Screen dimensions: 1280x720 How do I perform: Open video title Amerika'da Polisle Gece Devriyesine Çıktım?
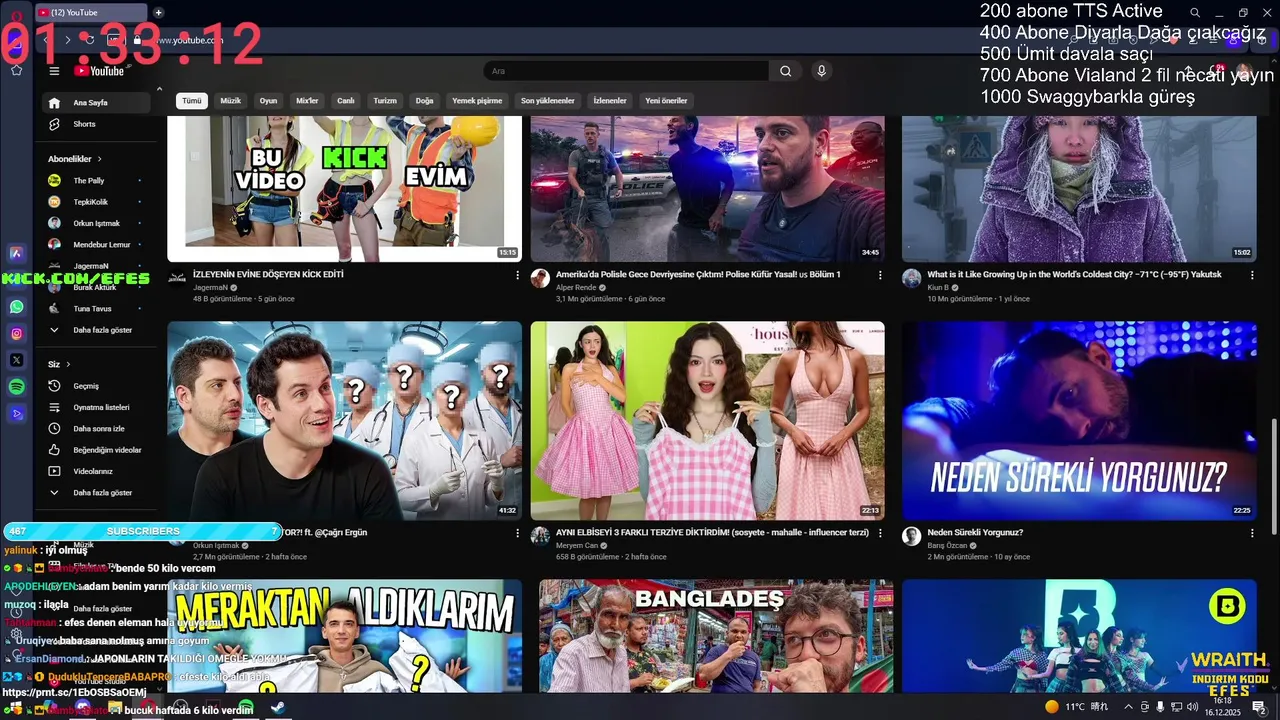coord(698,274)
